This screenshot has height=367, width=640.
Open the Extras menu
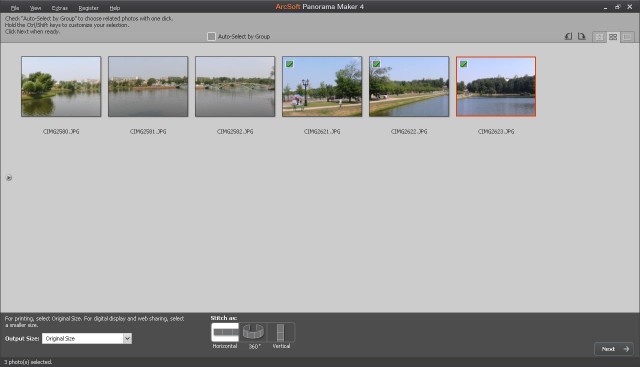click(60, 8)
